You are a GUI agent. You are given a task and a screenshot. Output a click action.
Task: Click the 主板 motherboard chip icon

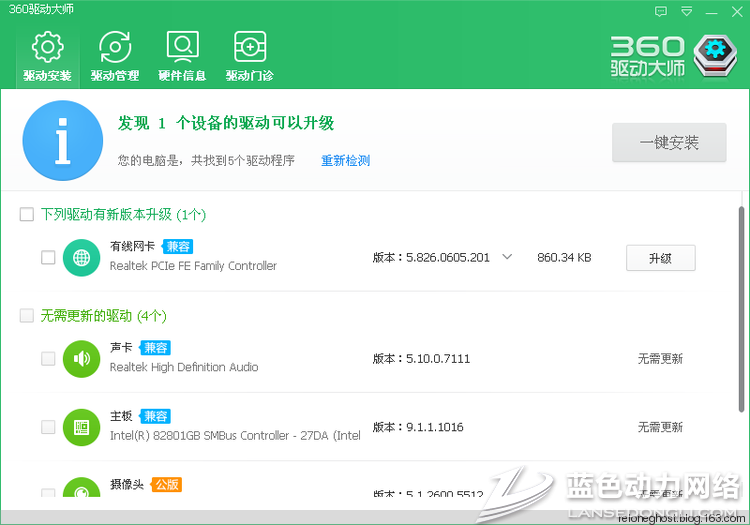(81, 427)
